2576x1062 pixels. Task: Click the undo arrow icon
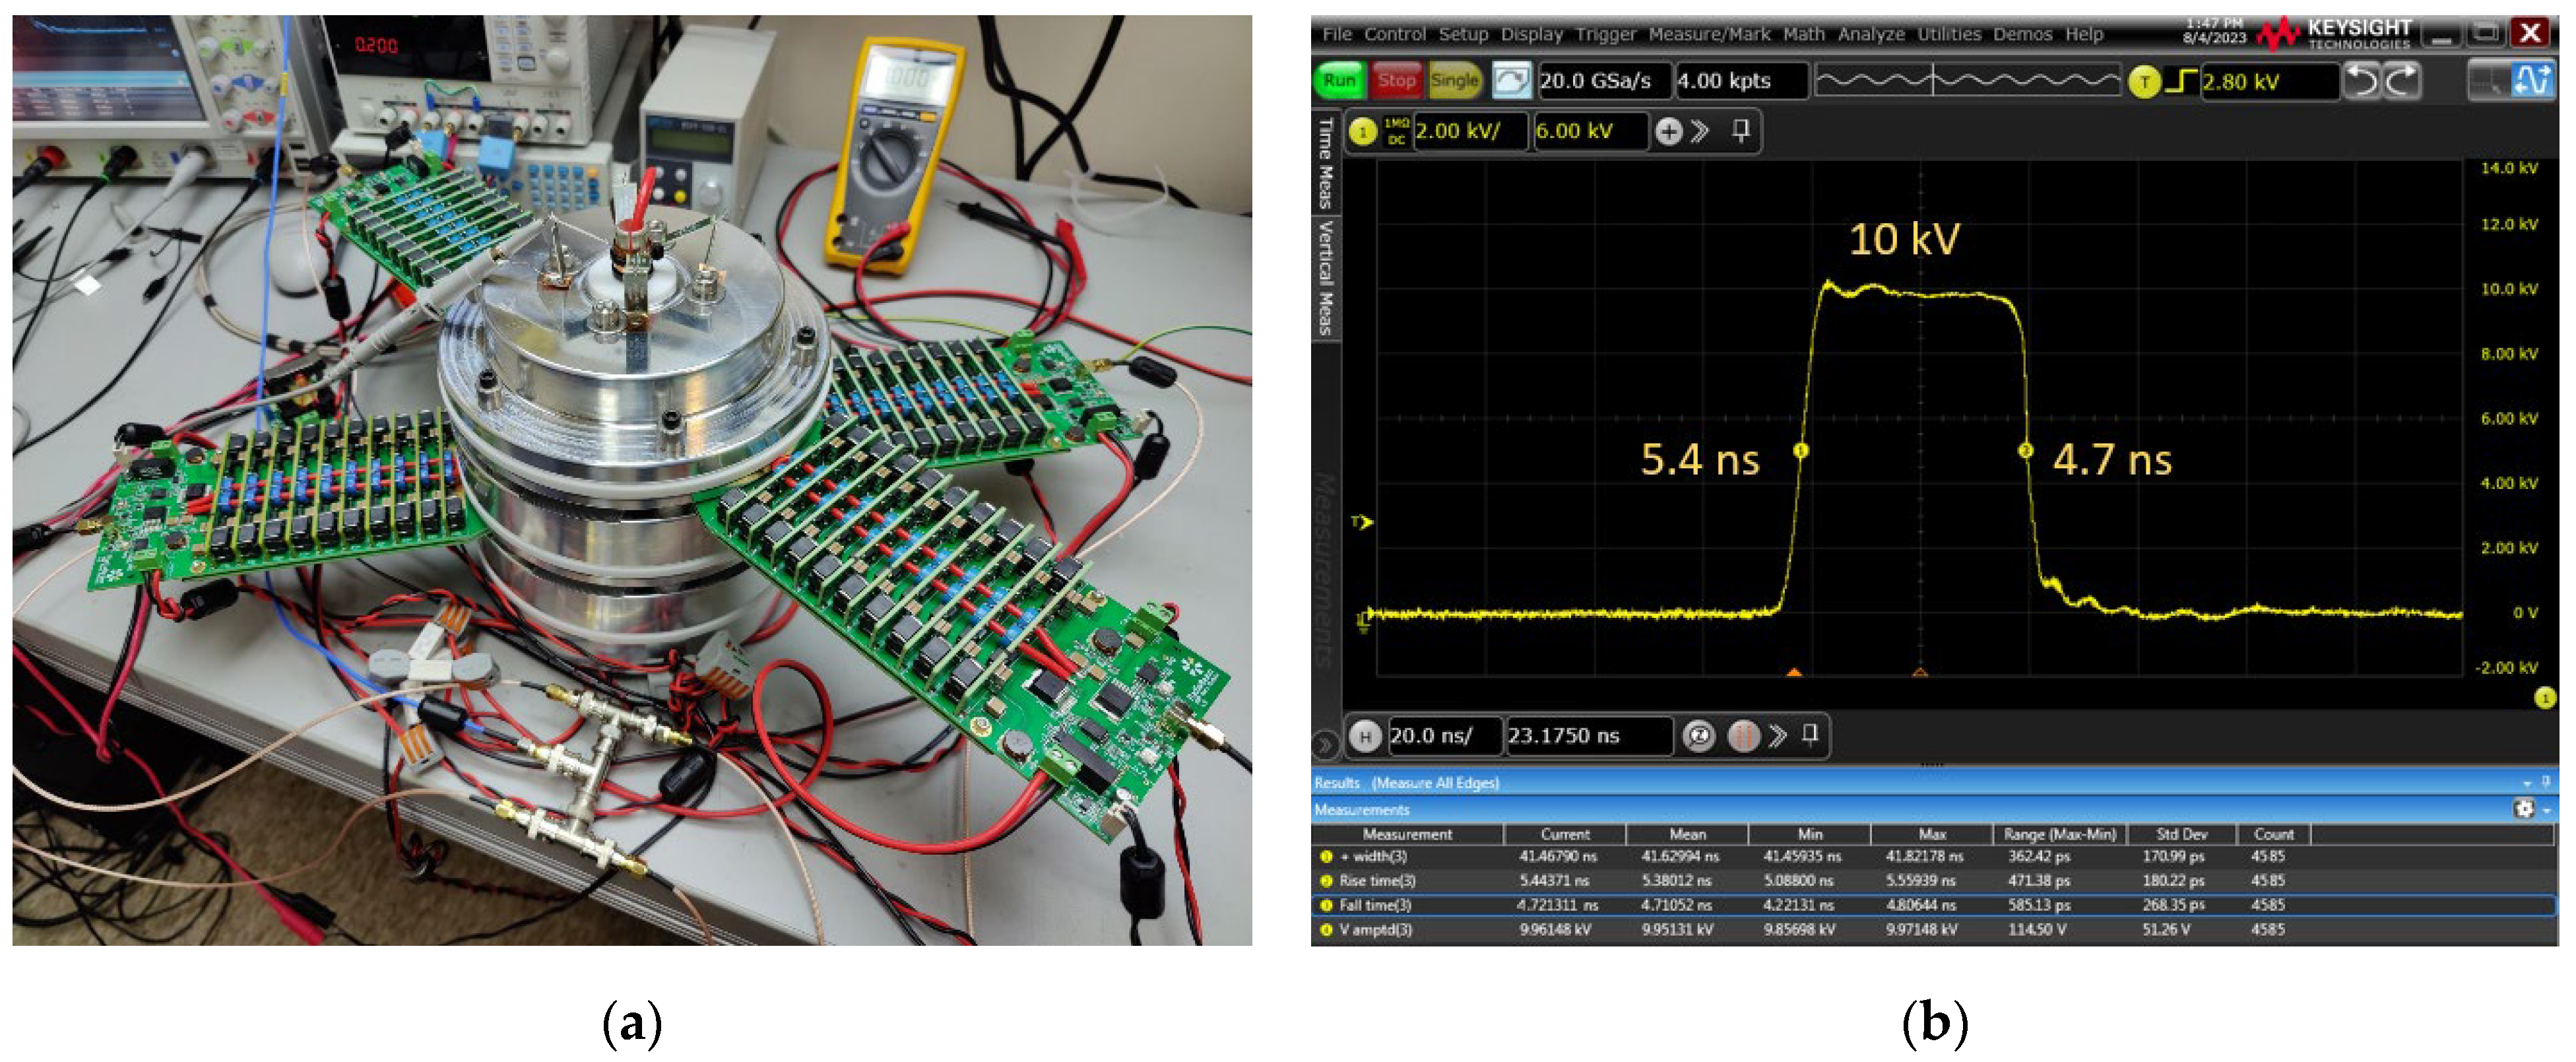[2361, 81]
